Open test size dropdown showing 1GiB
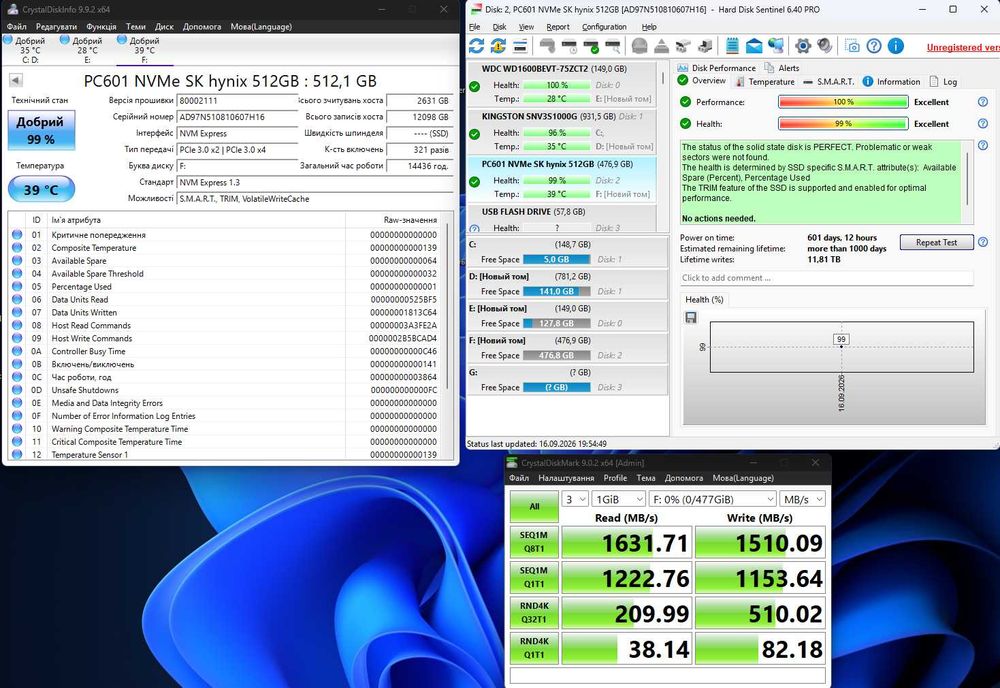Image resolution: width=1000 pixels, height=688 pixels. pyautogui.click(x=618, y=499)
